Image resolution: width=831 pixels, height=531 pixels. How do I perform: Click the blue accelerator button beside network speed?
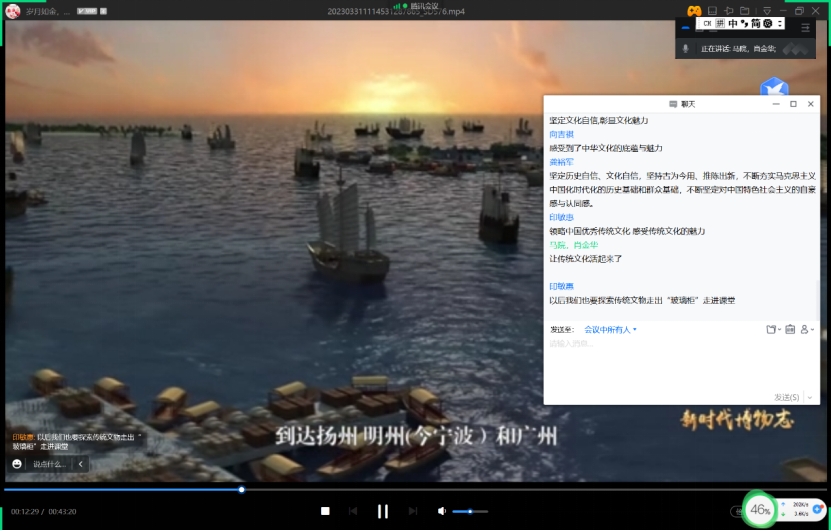pos(818,509)
